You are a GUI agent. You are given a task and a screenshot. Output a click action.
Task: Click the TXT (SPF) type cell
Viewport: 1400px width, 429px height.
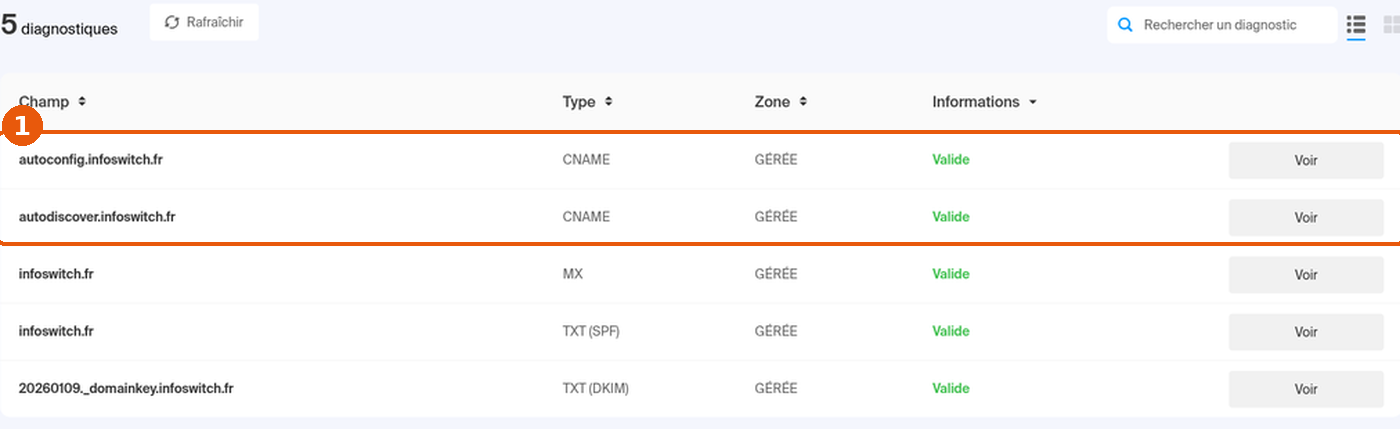click(x=591, y=331)
